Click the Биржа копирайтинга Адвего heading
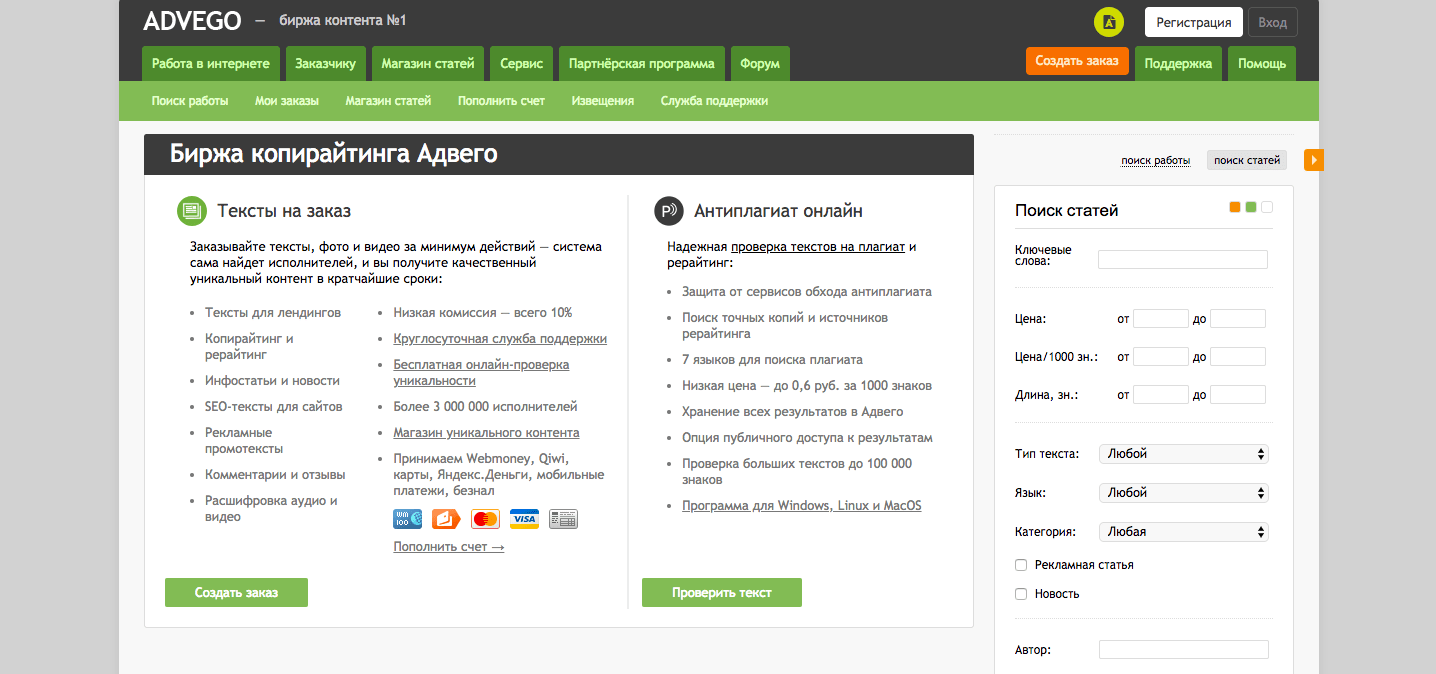Screen dimensions: 1436x674 click(x=333, y=154)
